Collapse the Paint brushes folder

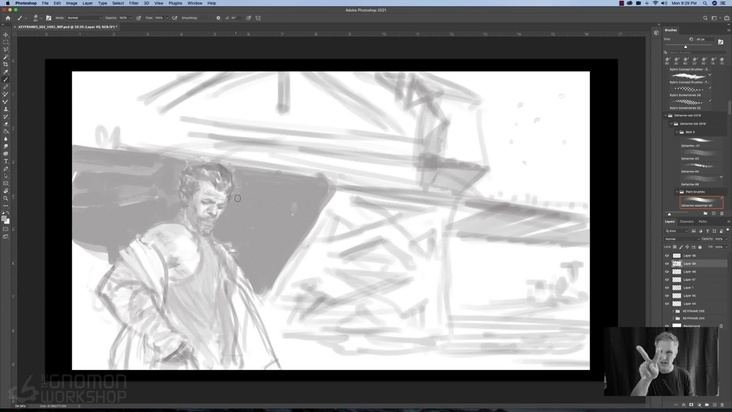coord(677,192)
